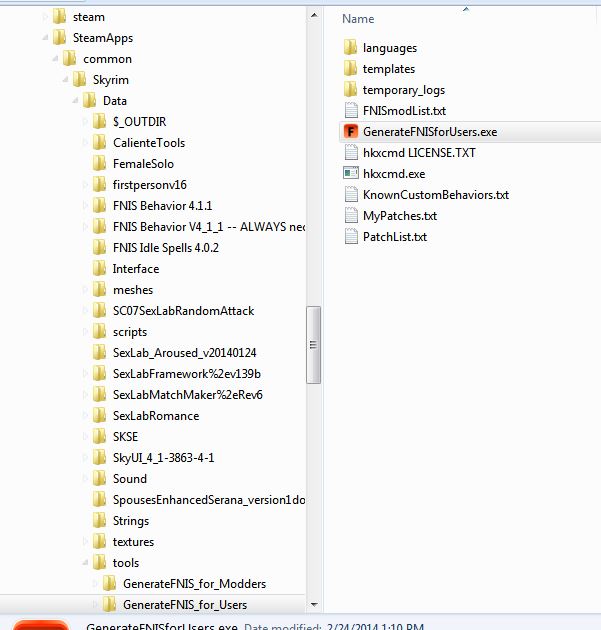The image size is (601, 630).
Task: Select SC07SexLabRandomAttack folder in tree
Action: (x=183, y=311)
